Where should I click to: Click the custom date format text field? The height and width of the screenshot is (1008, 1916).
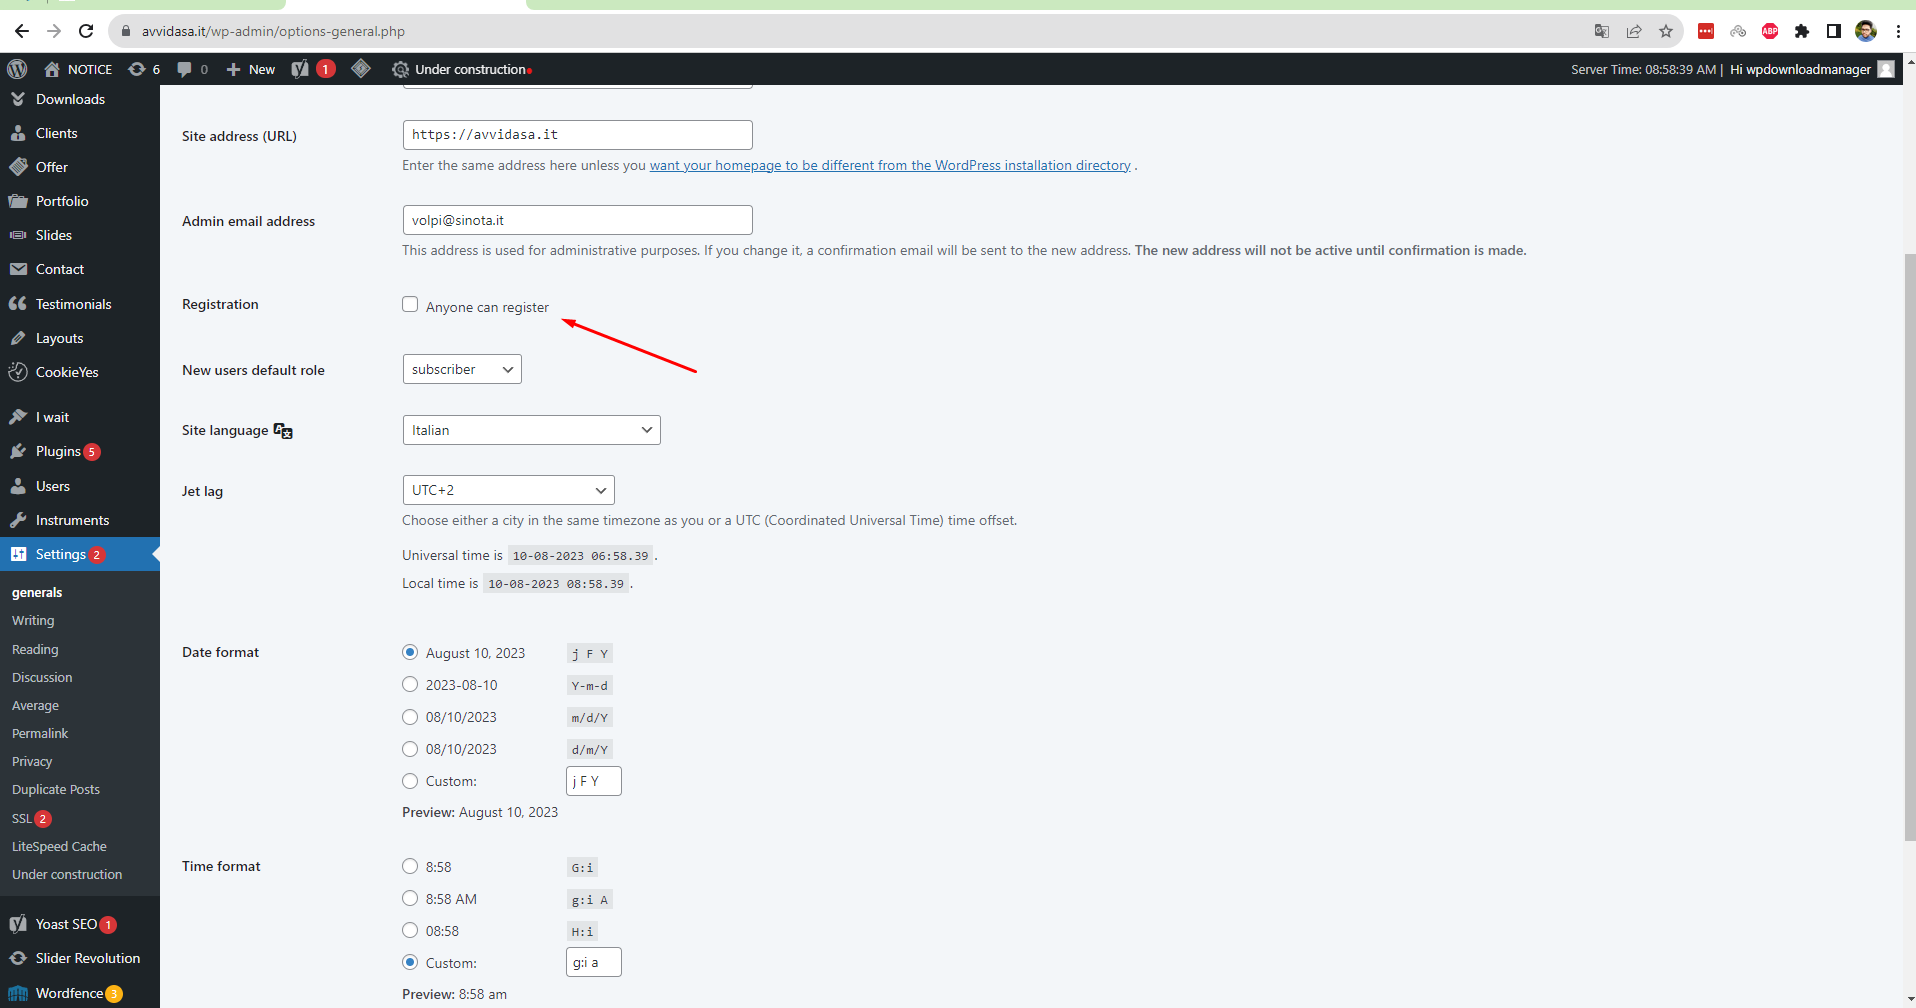pos(594,781)
